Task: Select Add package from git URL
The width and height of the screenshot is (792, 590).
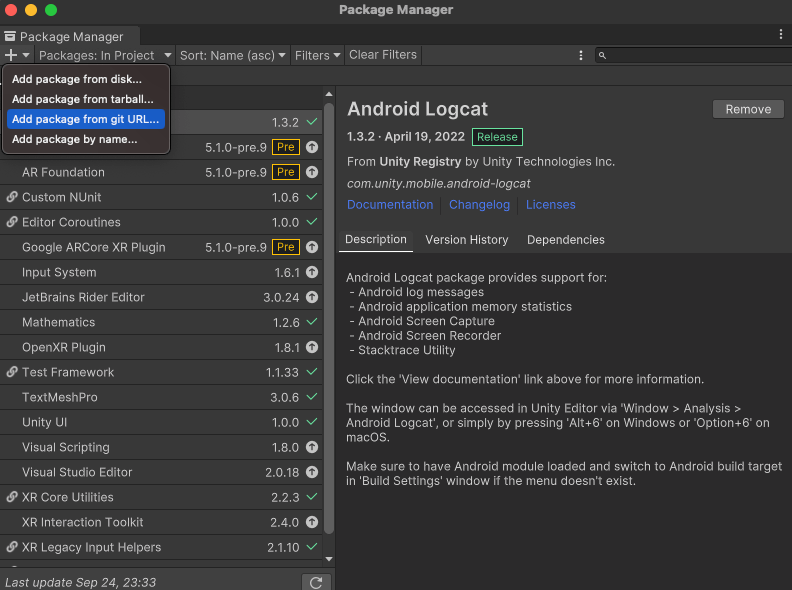Action: coord(85,119)
